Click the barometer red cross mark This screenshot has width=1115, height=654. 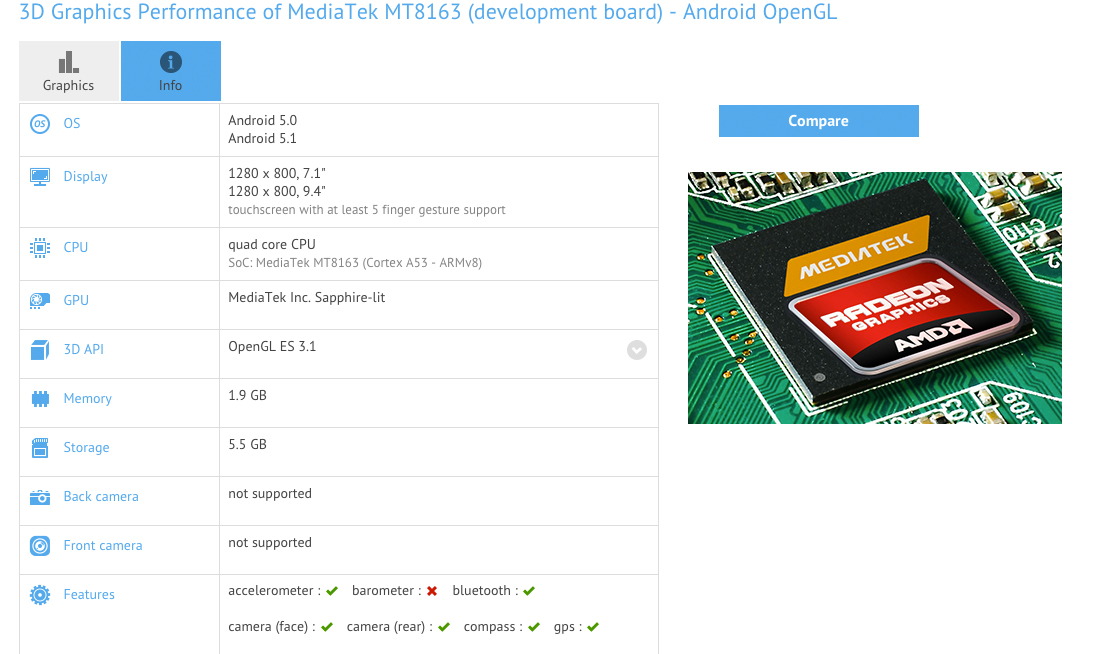(x=432, y=591)
